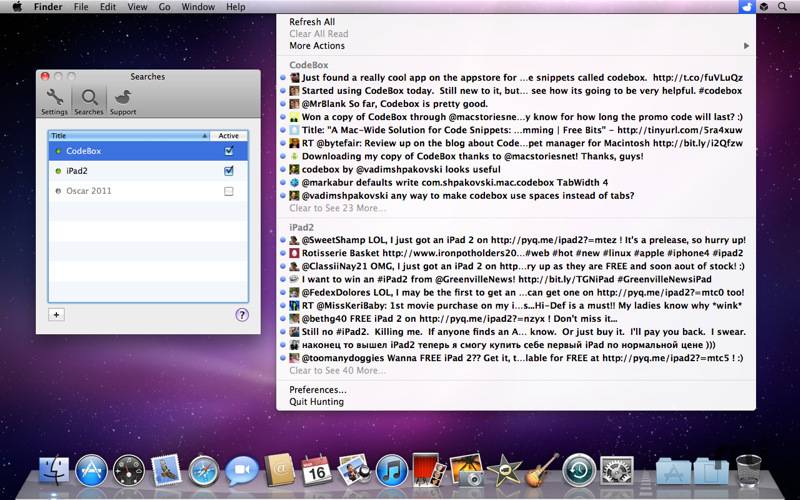Open App Store from the Dock
Screen dimensions: 800x500
(91, 470)
